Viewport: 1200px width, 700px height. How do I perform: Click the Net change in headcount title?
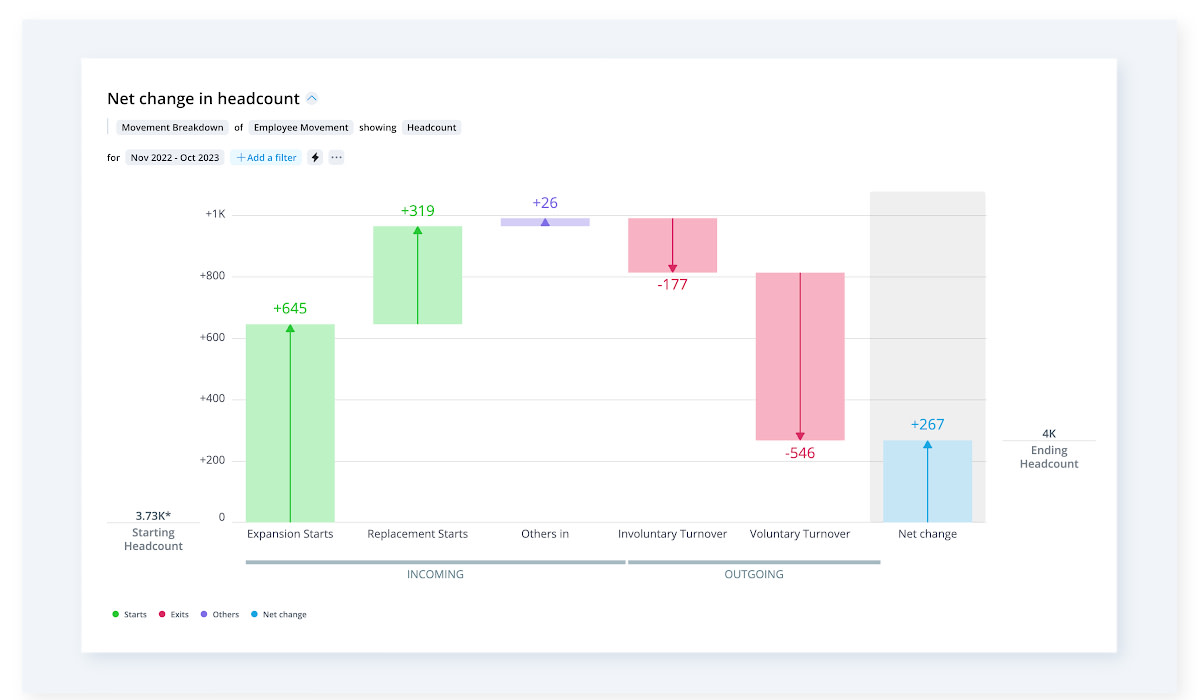(203, 99)
